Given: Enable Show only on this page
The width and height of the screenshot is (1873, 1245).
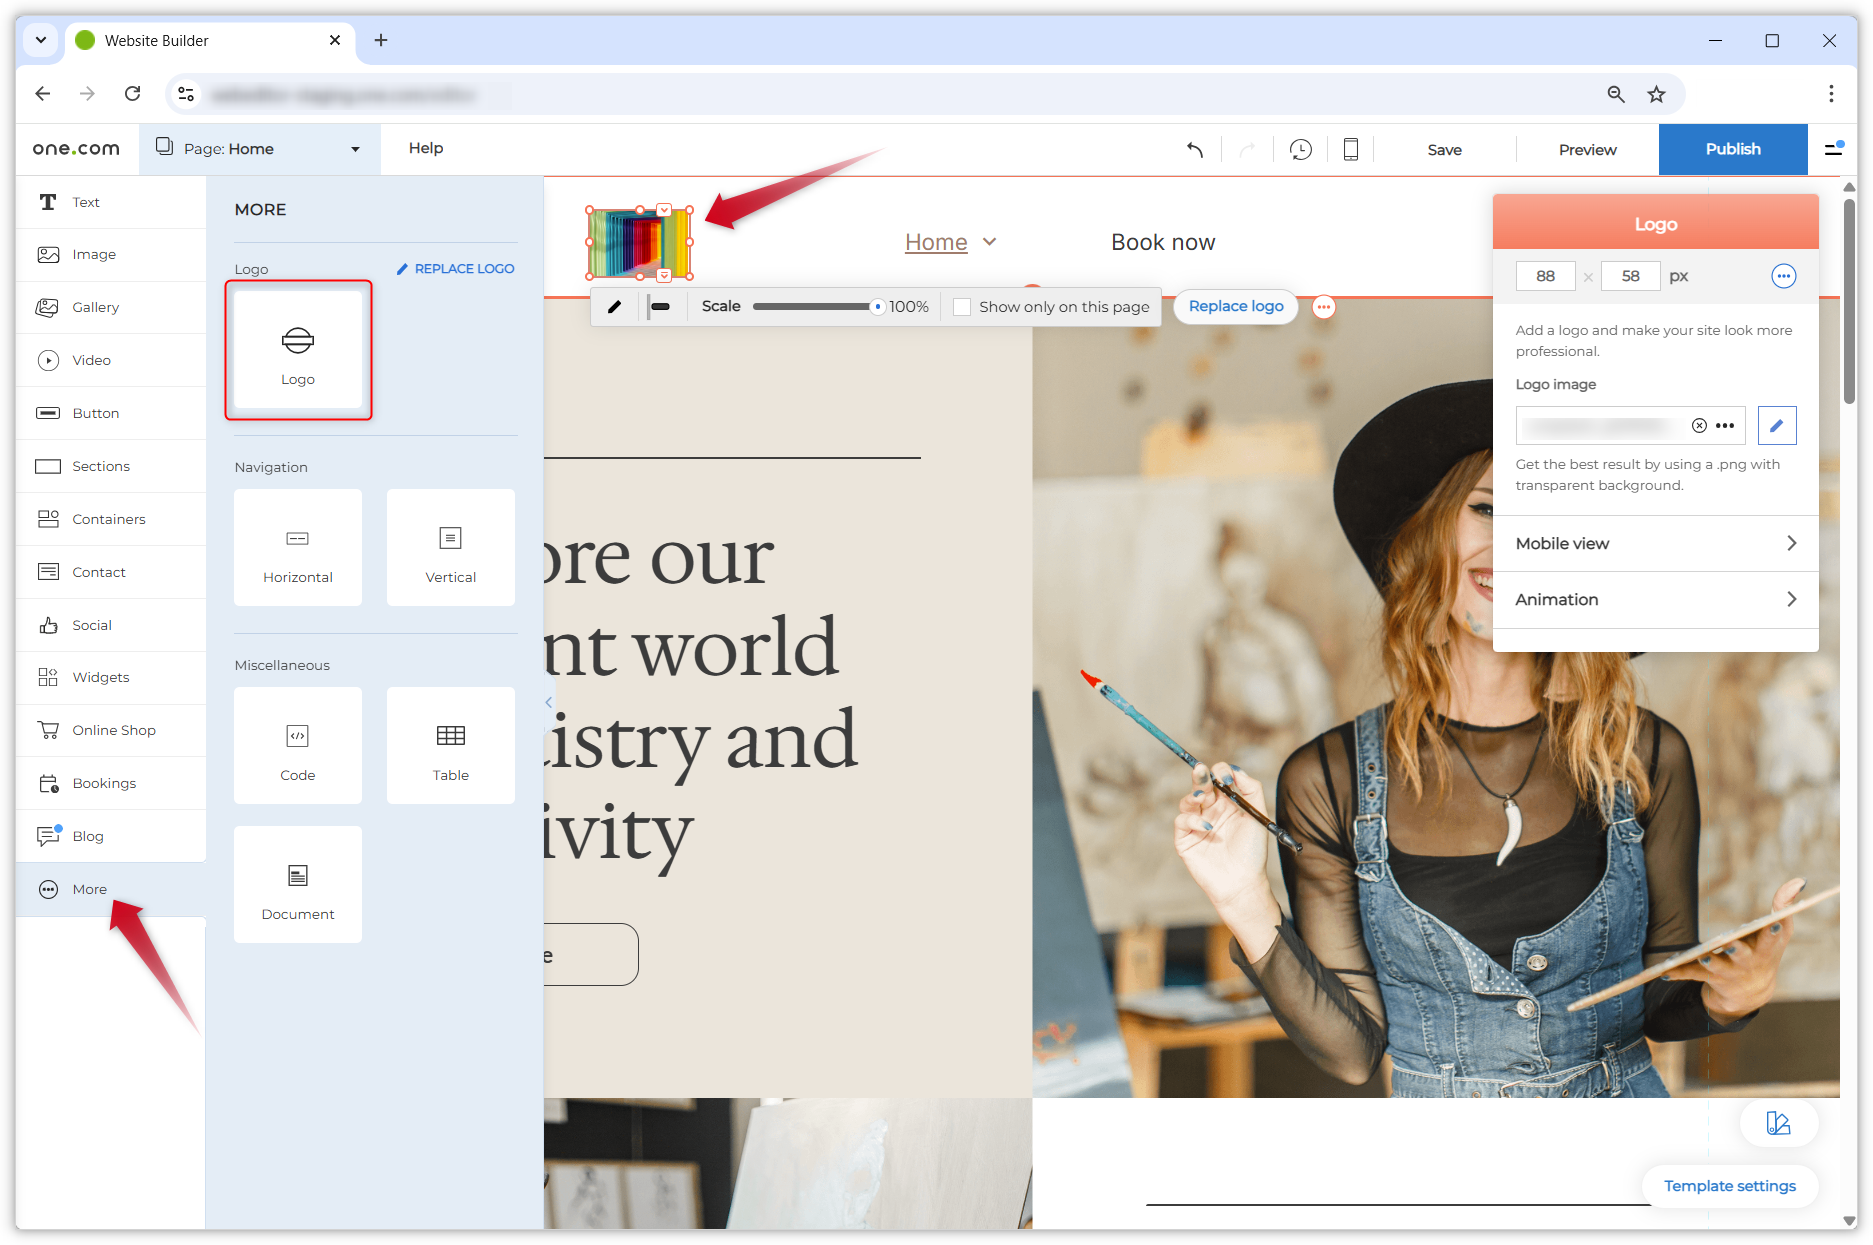Looking at the screenshot, I should tap(961, 307).
